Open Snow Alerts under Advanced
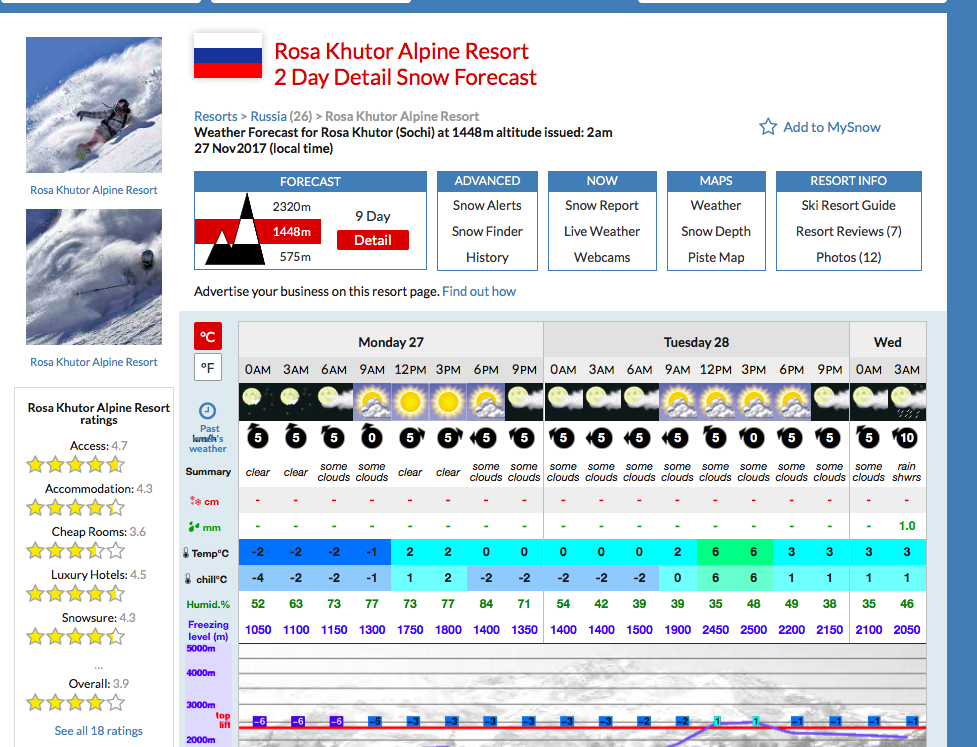977x747 pixels. pyautogui.click(x=487, y=206)
